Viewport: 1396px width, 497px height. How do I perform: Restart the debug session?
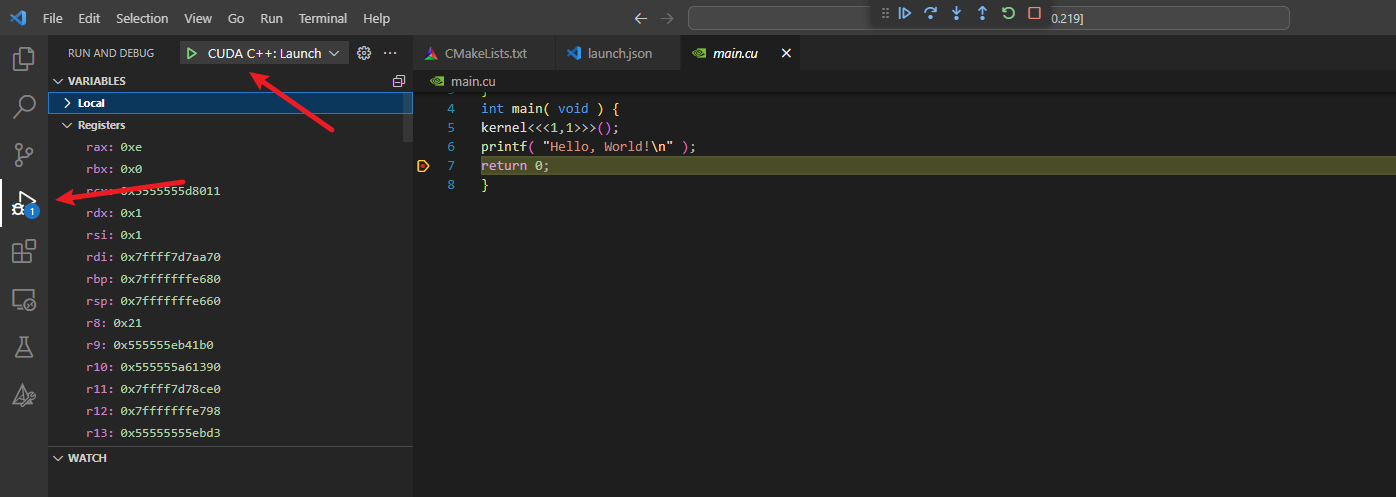pos(1008,13)
